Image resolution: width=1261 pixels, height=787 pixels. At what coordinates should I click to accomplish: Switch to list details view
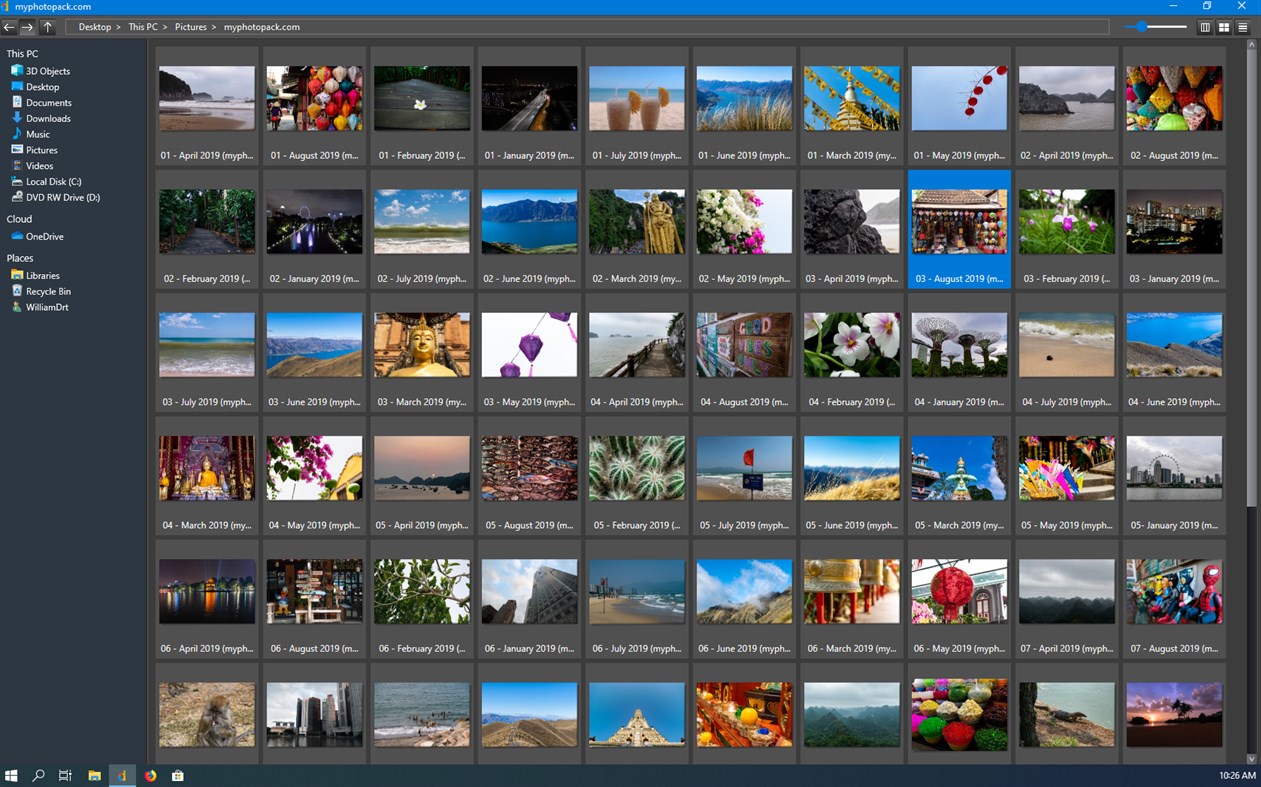click(1243, 27)
